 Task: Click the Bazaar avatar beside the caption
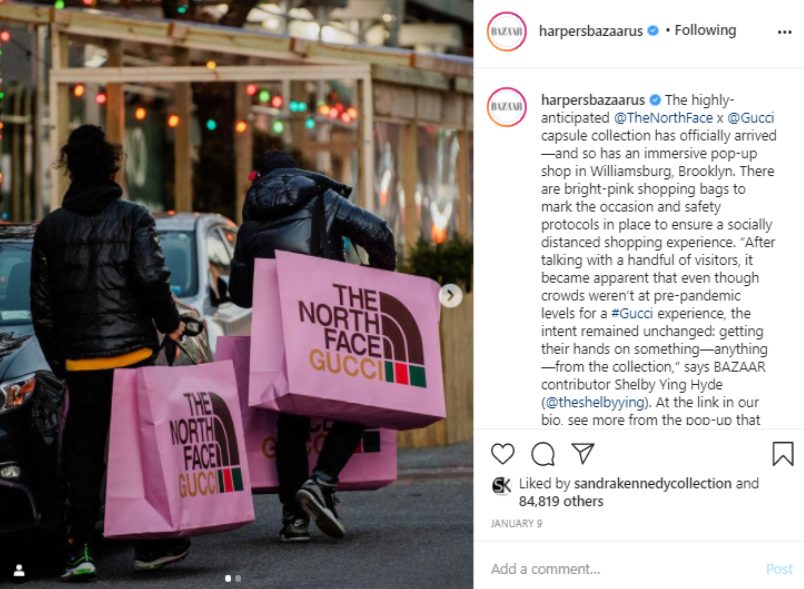507,107
